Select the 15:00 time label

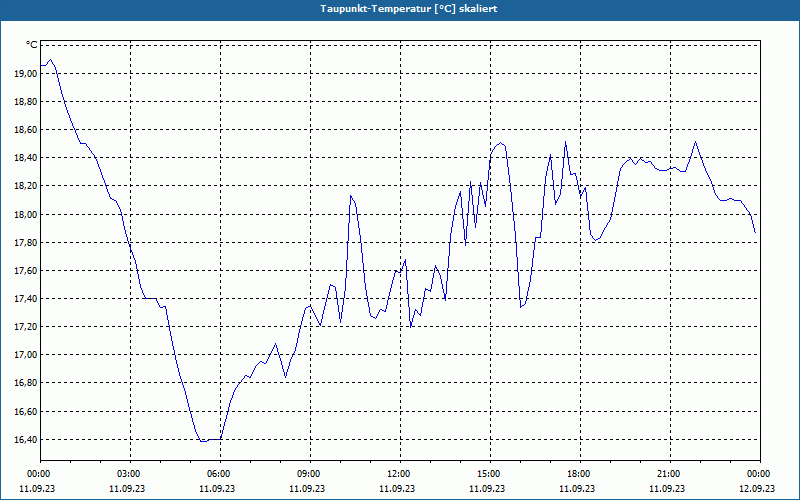pyautogui.click(x=490, y=474)
